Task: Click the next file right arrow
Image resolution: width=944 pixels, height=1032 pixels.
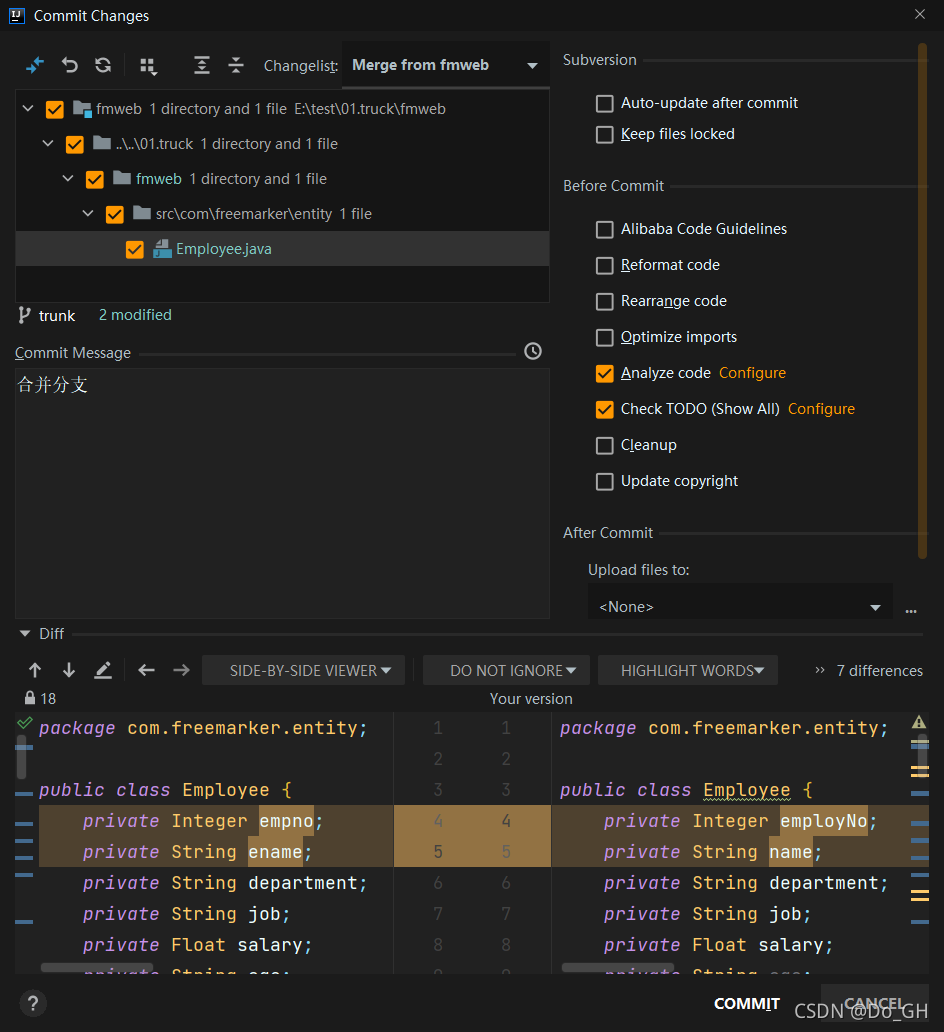Action: pyautogui.click(x=181, y=671)
